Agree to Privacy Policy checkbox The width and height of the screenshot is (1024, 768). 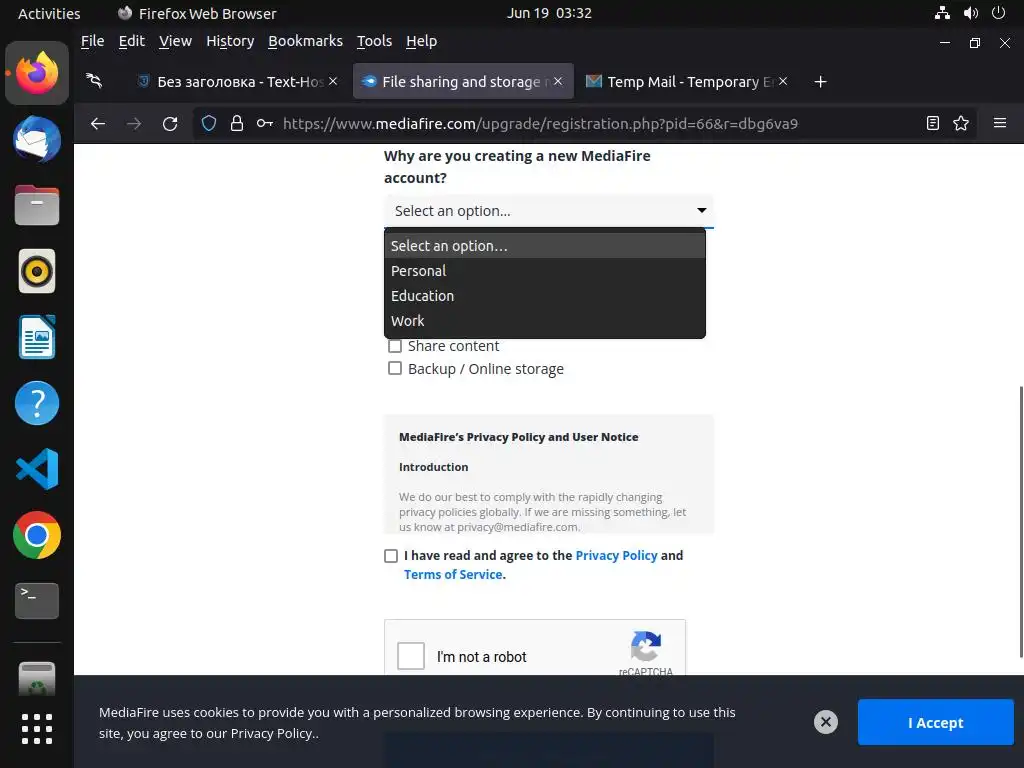[391, 556]
